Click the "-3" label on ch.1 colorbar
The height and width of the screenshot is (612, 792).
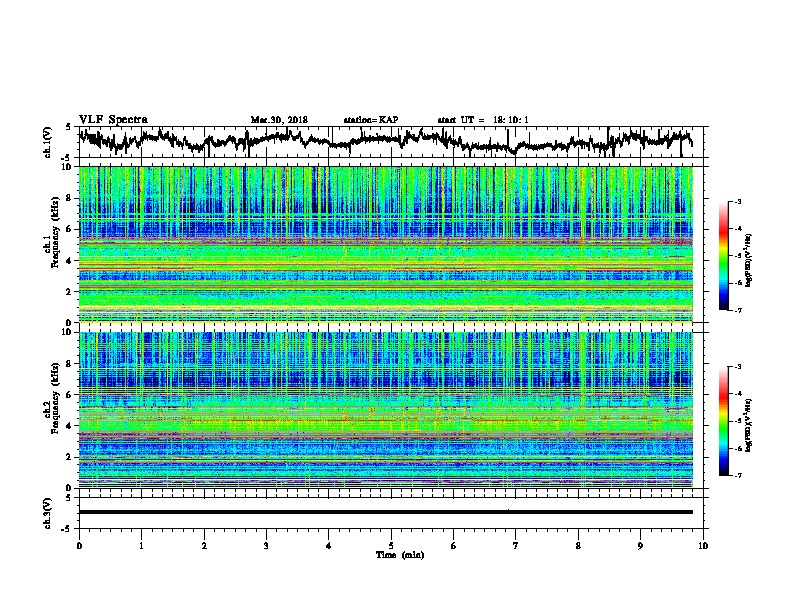[x=737, y=201]
